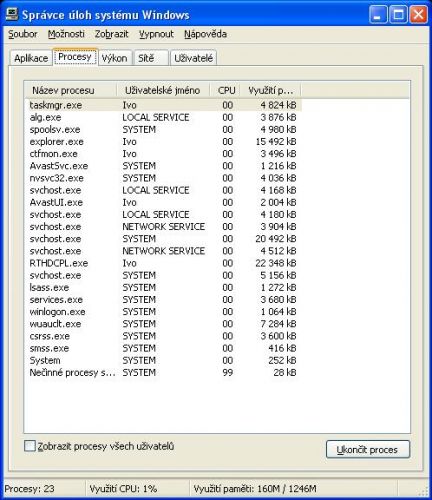
Task: Switch to the Aplikace tab
Action: coord(31,58)
